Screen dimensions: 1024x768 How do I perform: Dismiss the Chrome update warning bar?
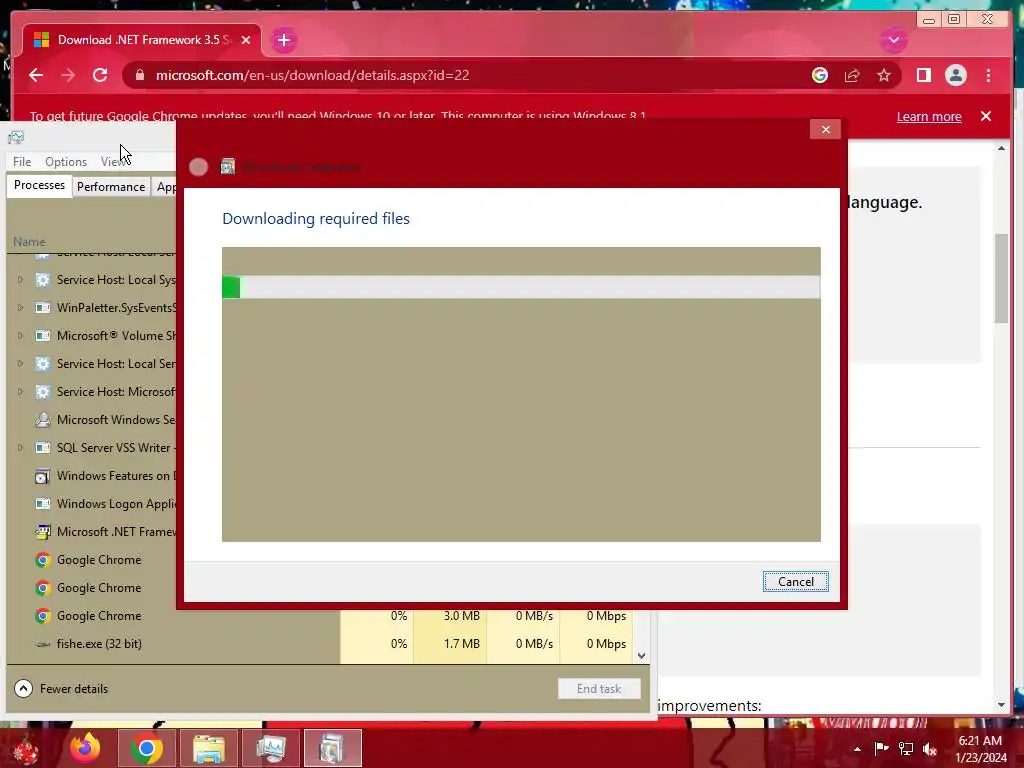pyautogui.click(x=985, y=116)
